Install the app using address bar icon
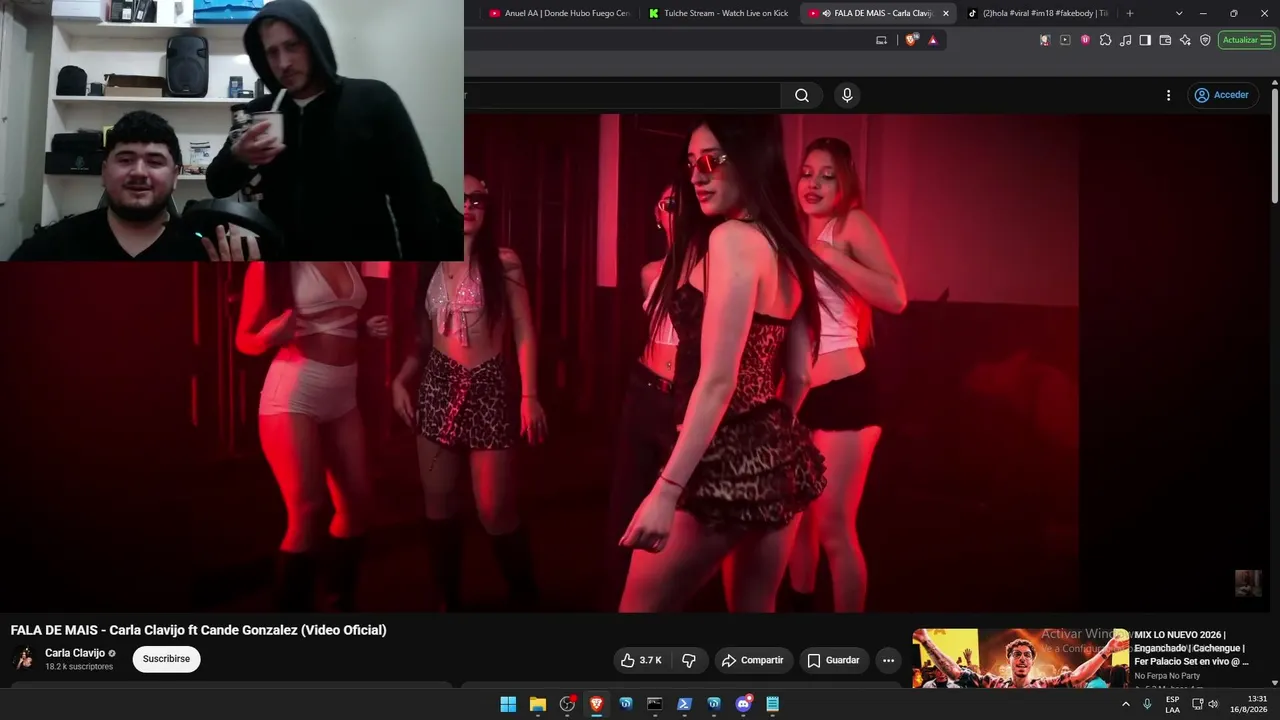 click(x=881, y=40)
